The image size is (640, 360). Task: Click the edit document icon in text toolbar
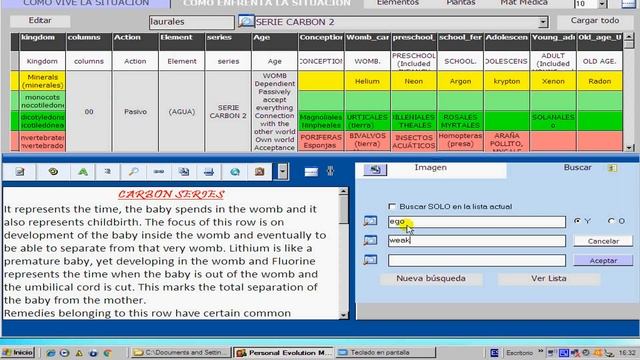(x=20, y=172)
